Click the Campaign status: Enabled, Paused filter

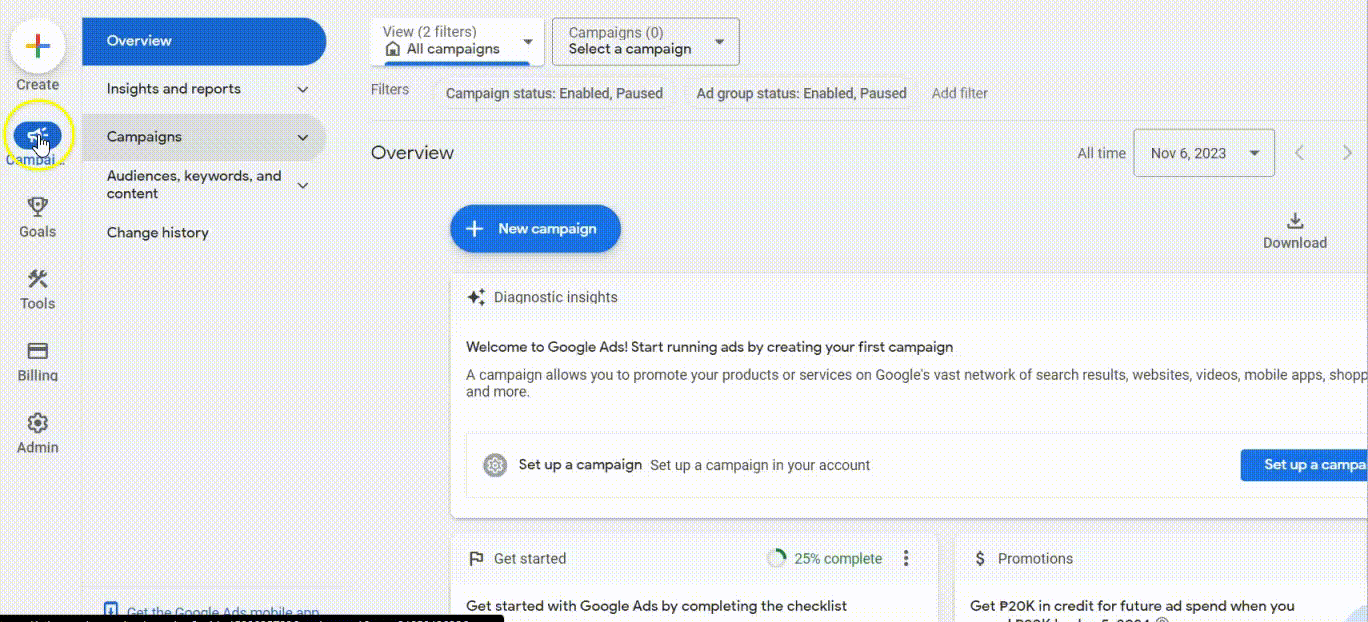pos(554,93)
